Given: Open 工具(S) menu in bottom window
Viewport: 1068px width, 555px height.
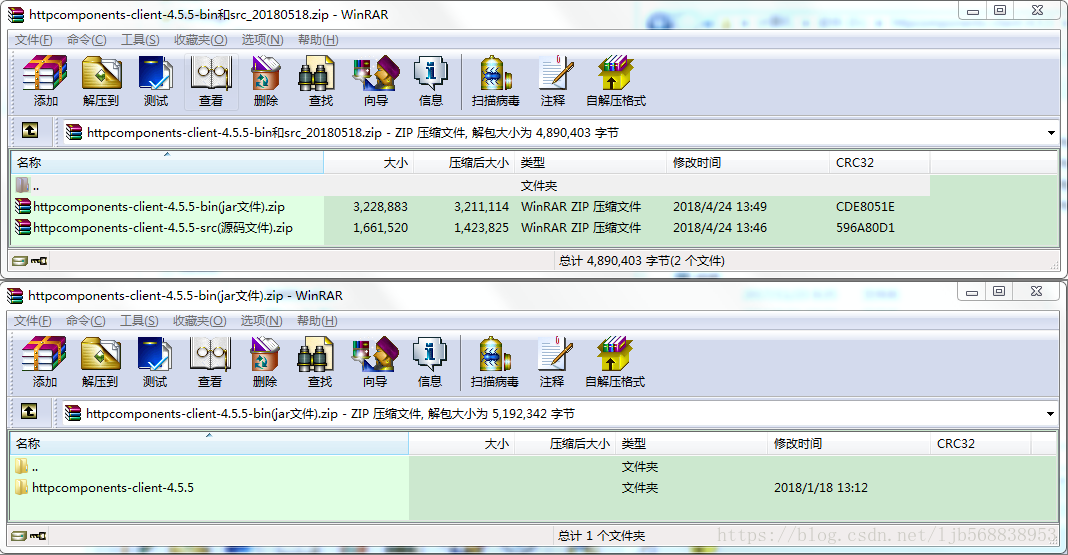Looking at the screenshot, I should point(140,321).
